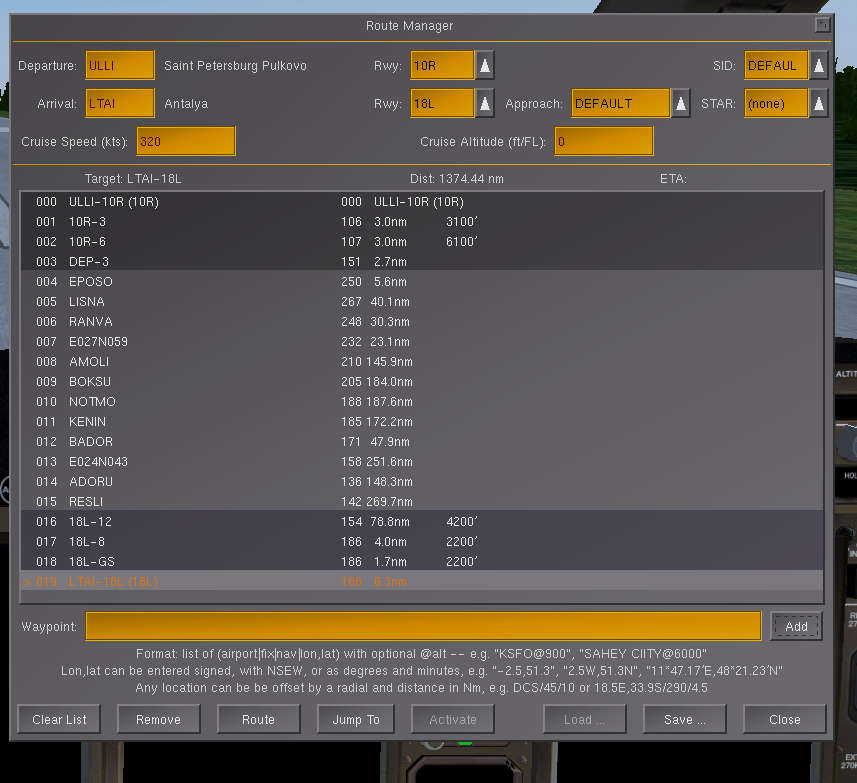Expand the SID selection dropdown arrow

[x=818, y=66]
